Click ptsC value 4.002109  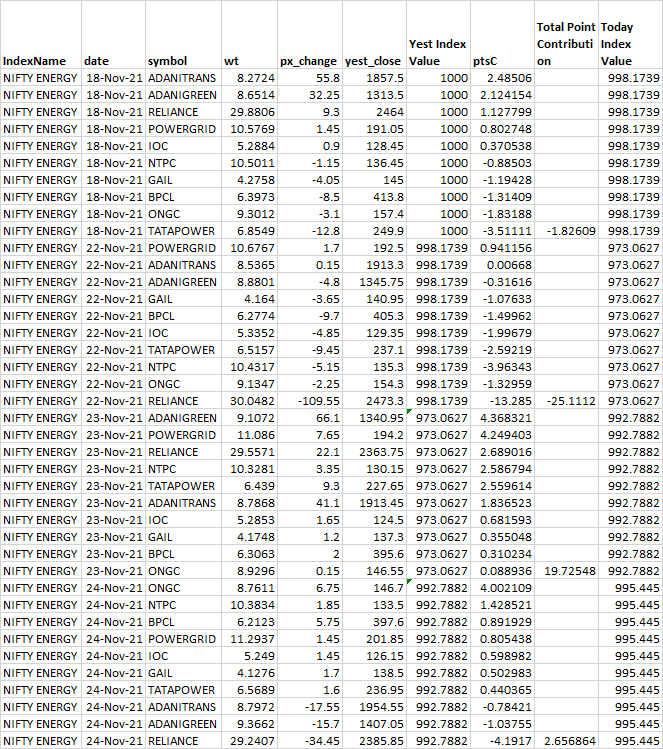(506, 588)
